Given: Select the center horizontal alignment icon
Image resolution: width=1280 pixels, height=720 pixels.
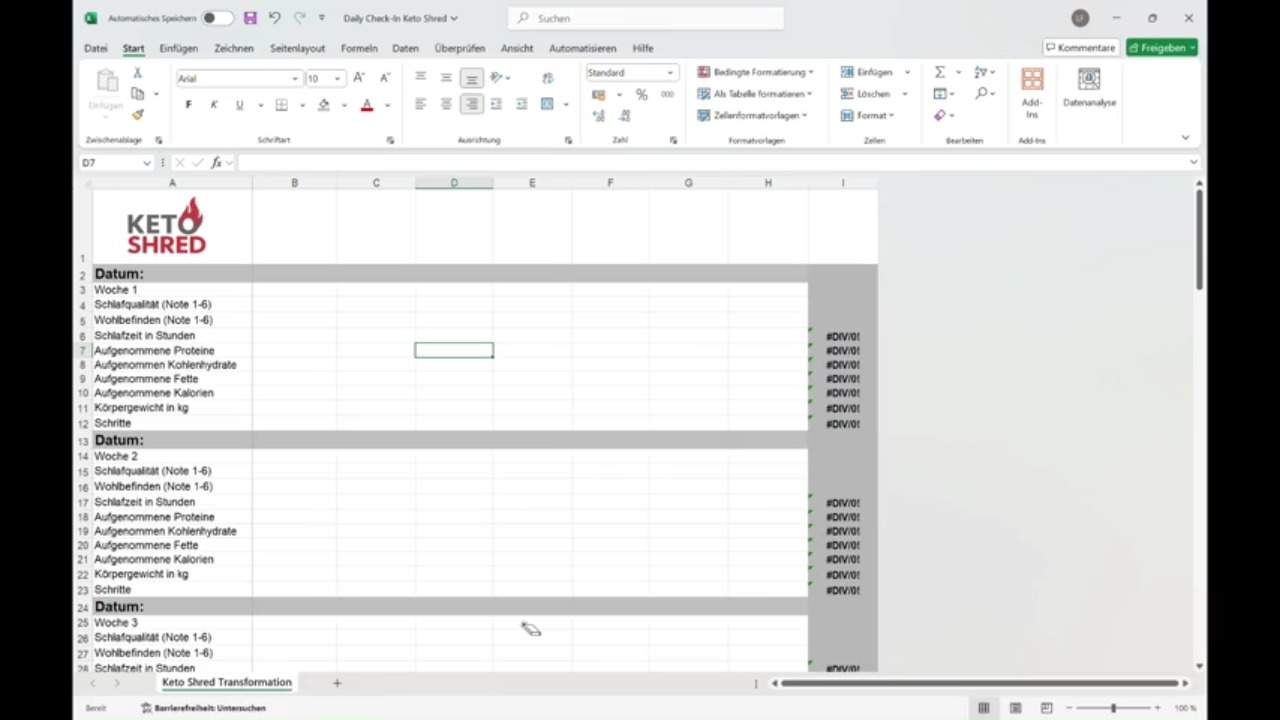Looking at the screenshot, I should click(446, 104).
